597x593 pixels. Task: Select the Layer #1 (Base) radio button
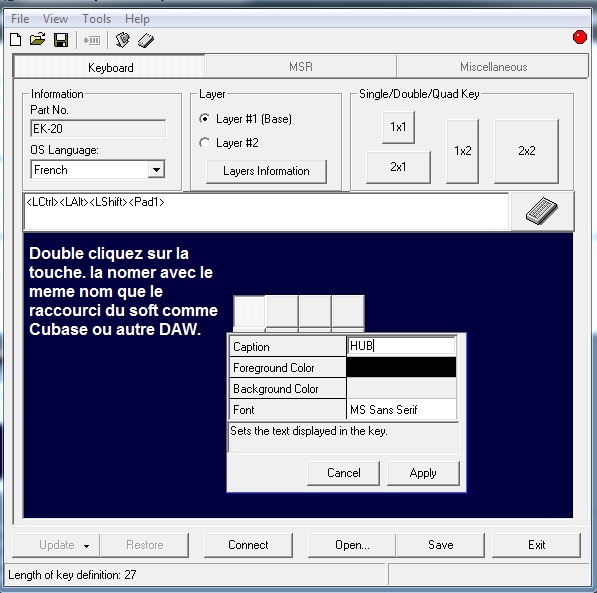coord(204,119)
